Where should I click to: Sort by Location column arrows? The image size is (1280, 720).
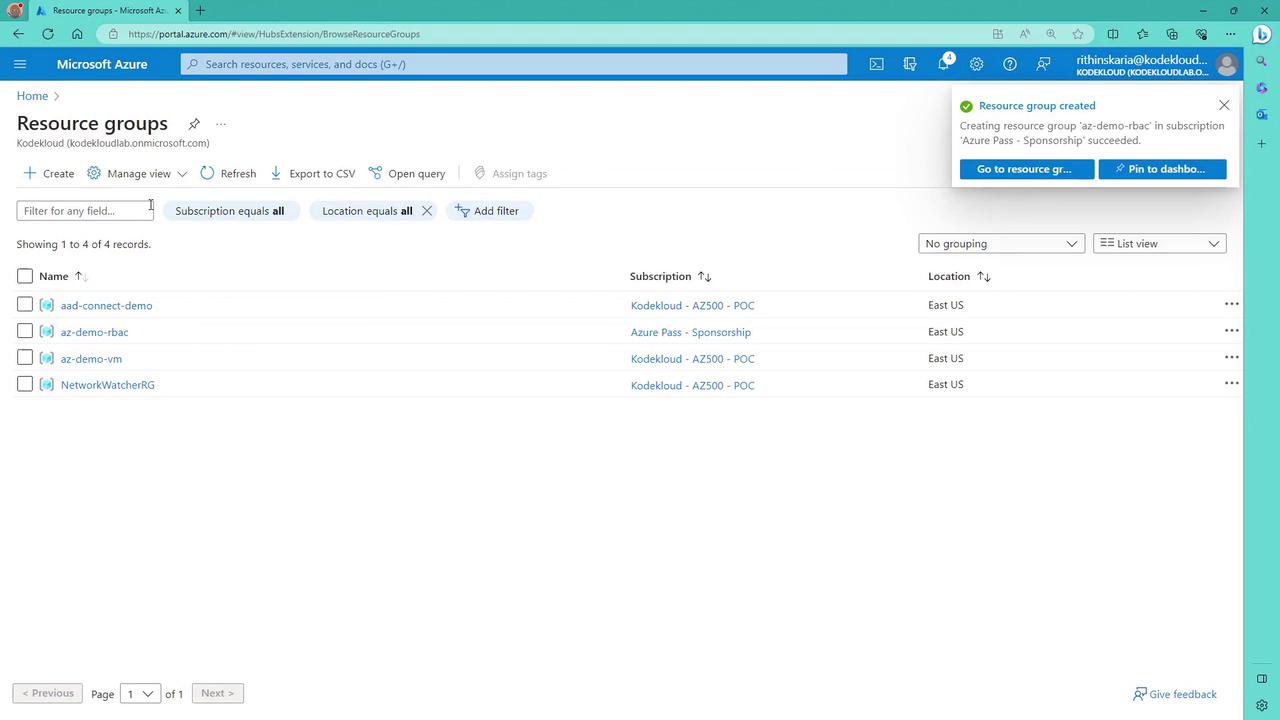pyautogui.click(x=984, y=276)
